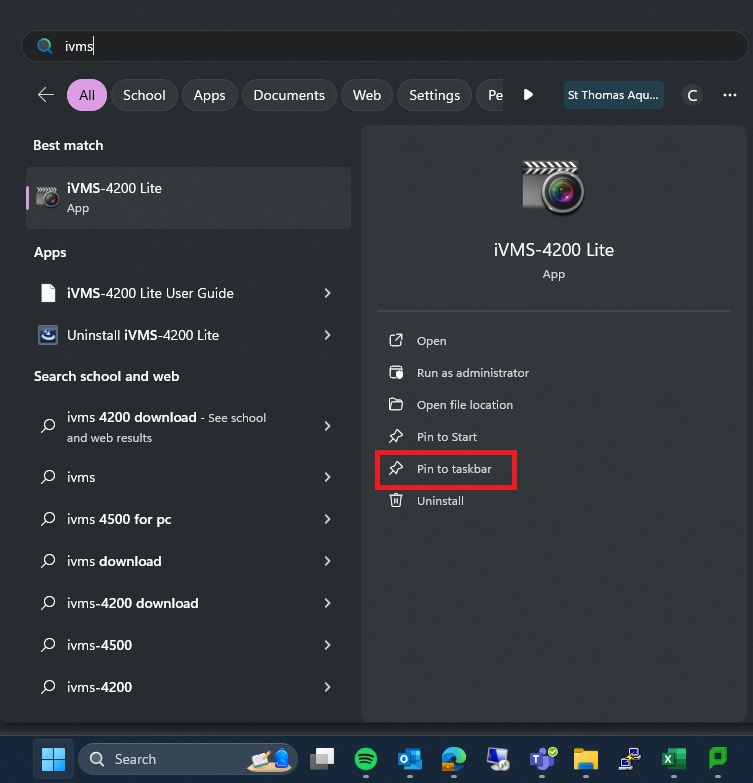The width and height of the screenshot is (753, 783).
Task: Switch to the Apps filter tab
Action: (x=209, y=95)
